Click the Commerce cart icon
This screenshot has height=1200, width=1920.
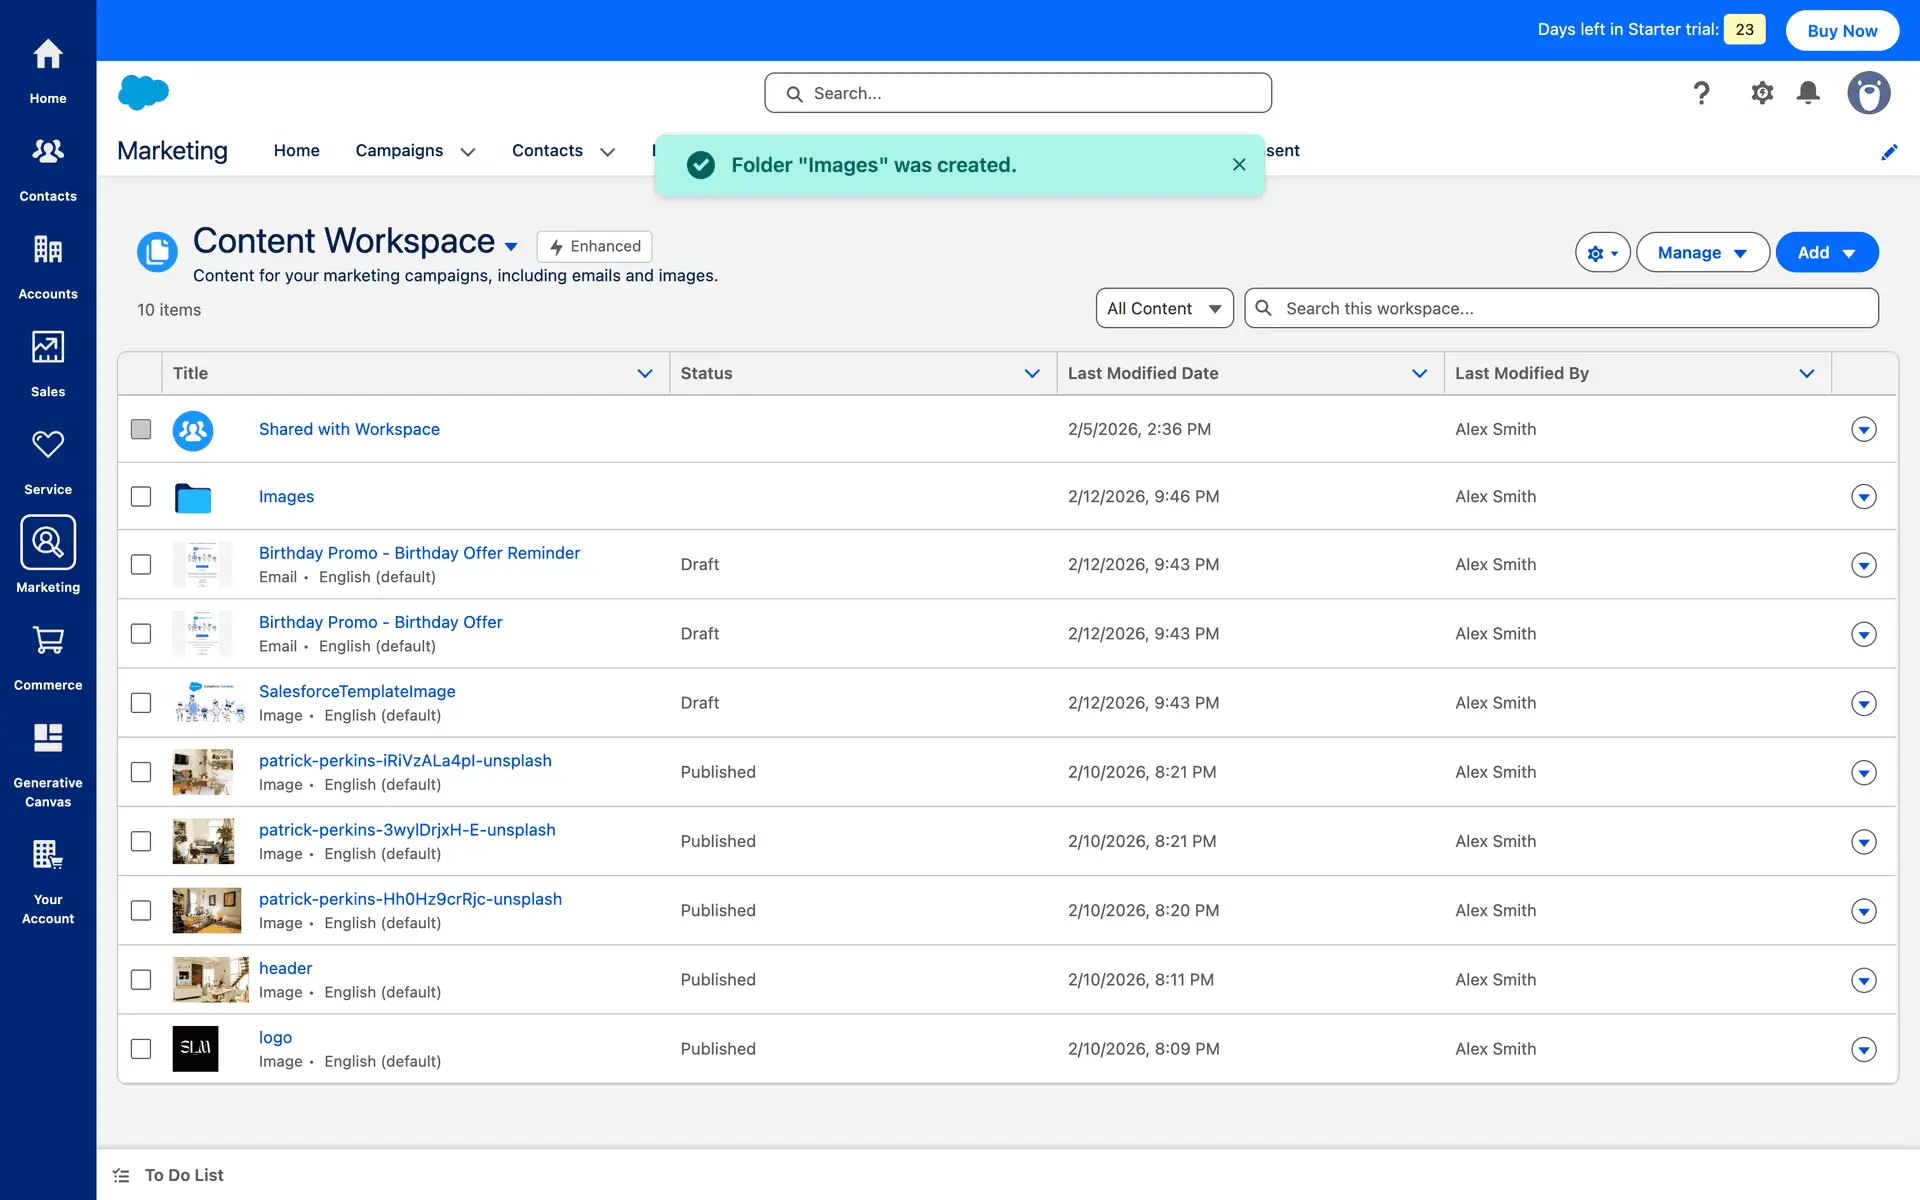pyautogui.click(x=48, y=641)
